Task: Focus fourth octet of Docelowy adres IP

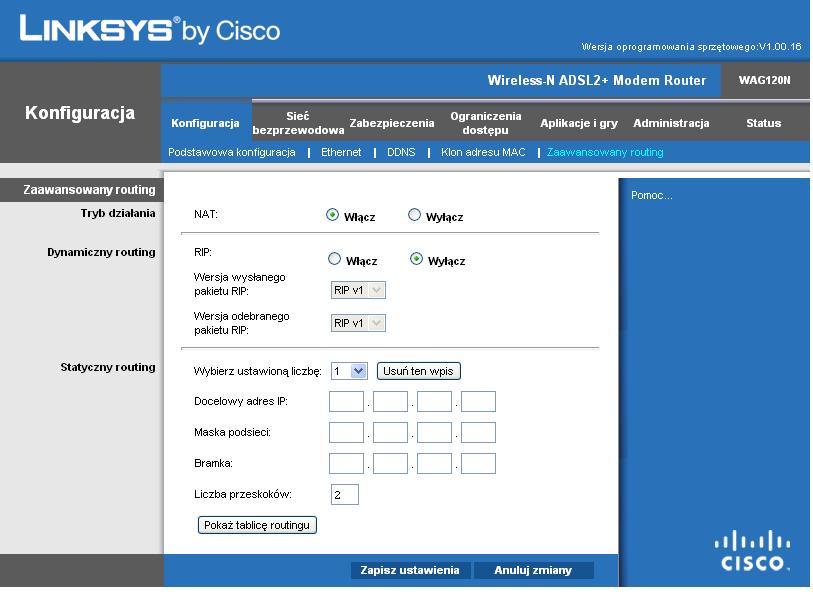Action: pyautogui.click(x=479, y=401)
